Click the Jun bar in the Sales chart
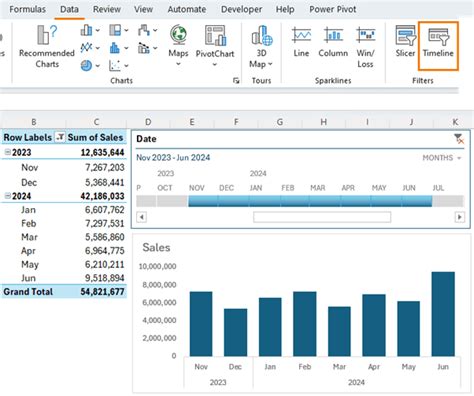Viewport: 474px width, 396px height. pos(443,314)
